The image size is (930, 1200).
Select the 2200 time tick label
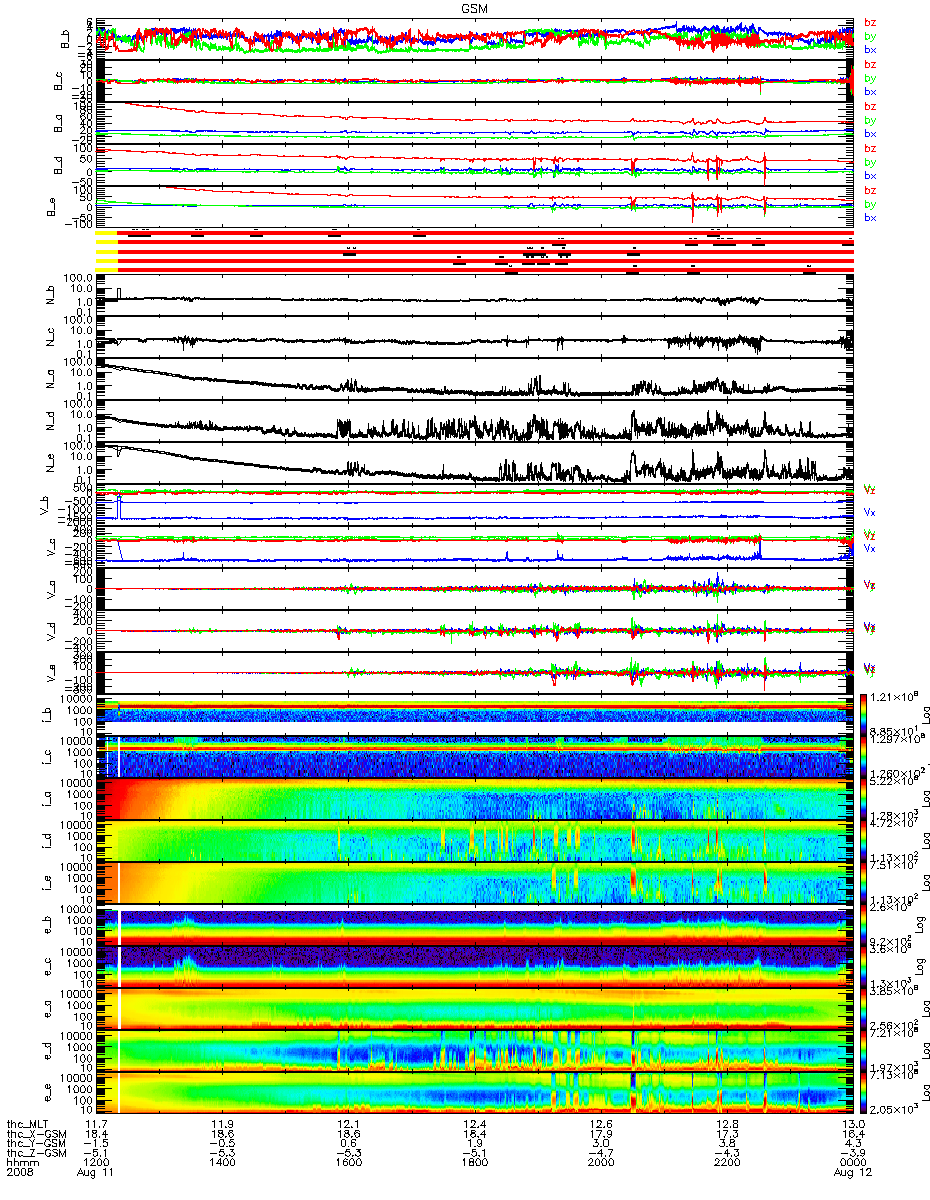click(x=726, y=1160)
